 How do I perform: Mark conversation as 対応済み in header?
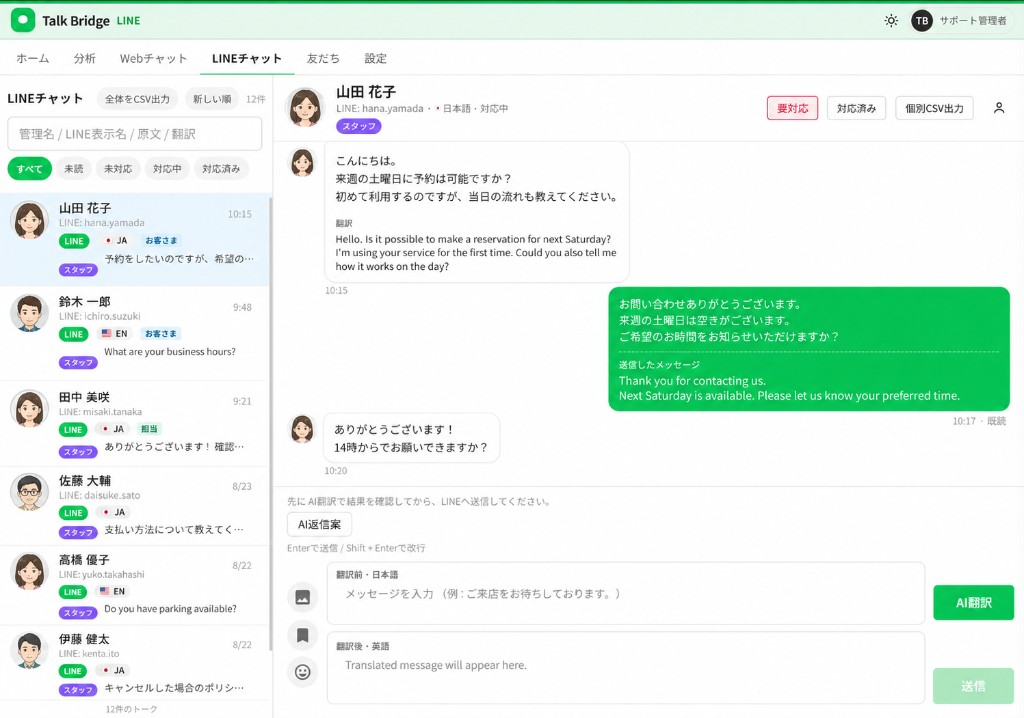[x=856, y=108]
